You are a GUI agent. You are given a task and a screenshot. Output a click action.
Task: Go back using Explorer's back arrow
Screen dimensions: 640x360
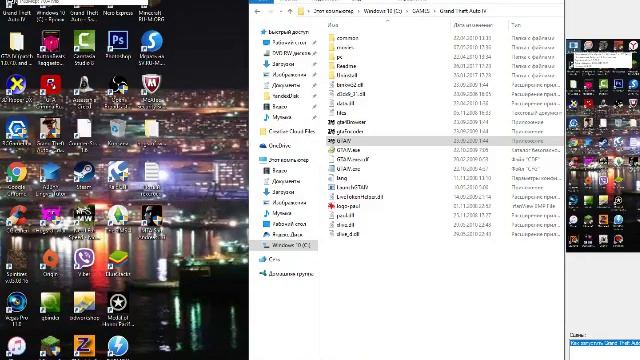pyautogui.click(x=257, y=11)
